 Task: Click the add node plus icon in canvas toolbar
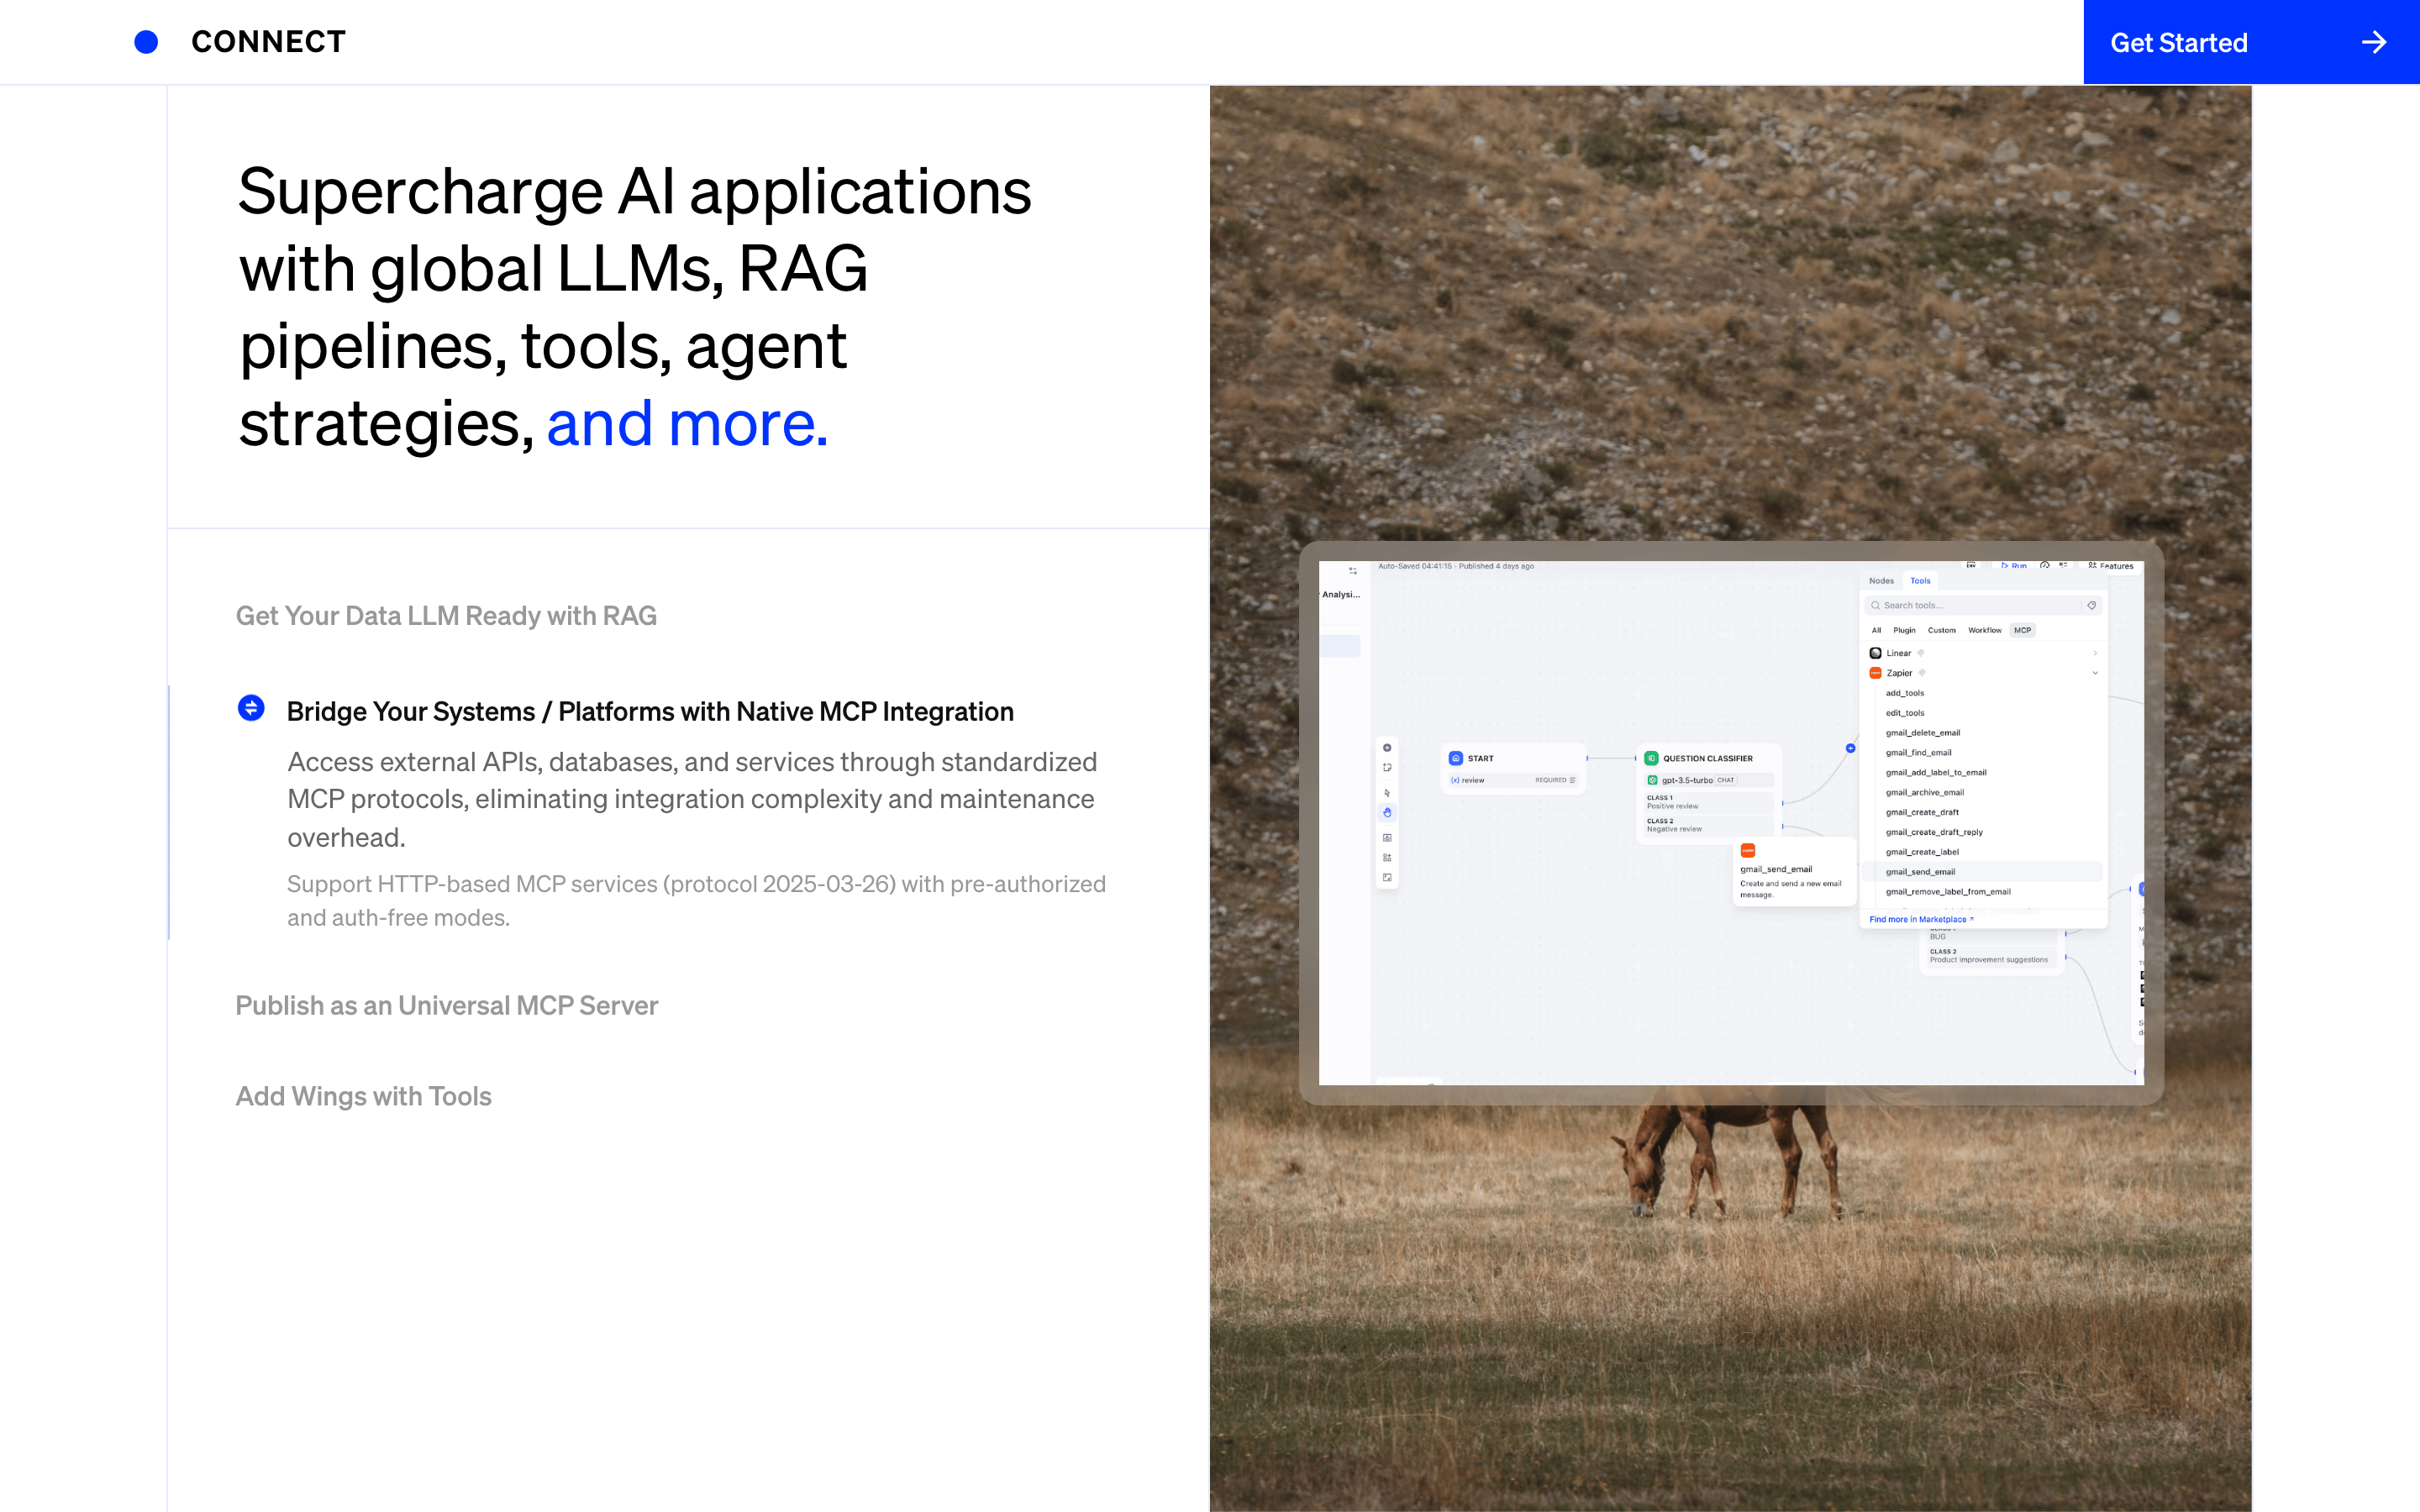point(1387,748)
